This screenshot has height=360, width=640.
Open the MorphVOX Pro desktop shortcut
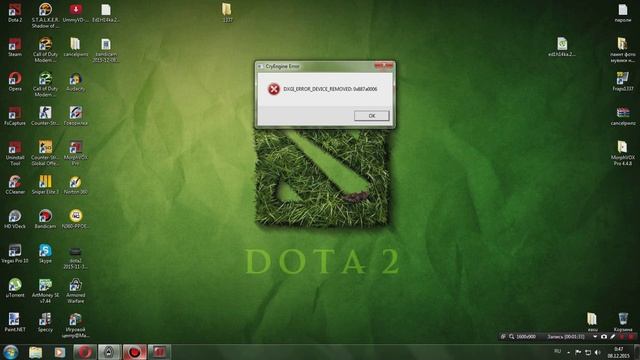[x=76, y=153]
